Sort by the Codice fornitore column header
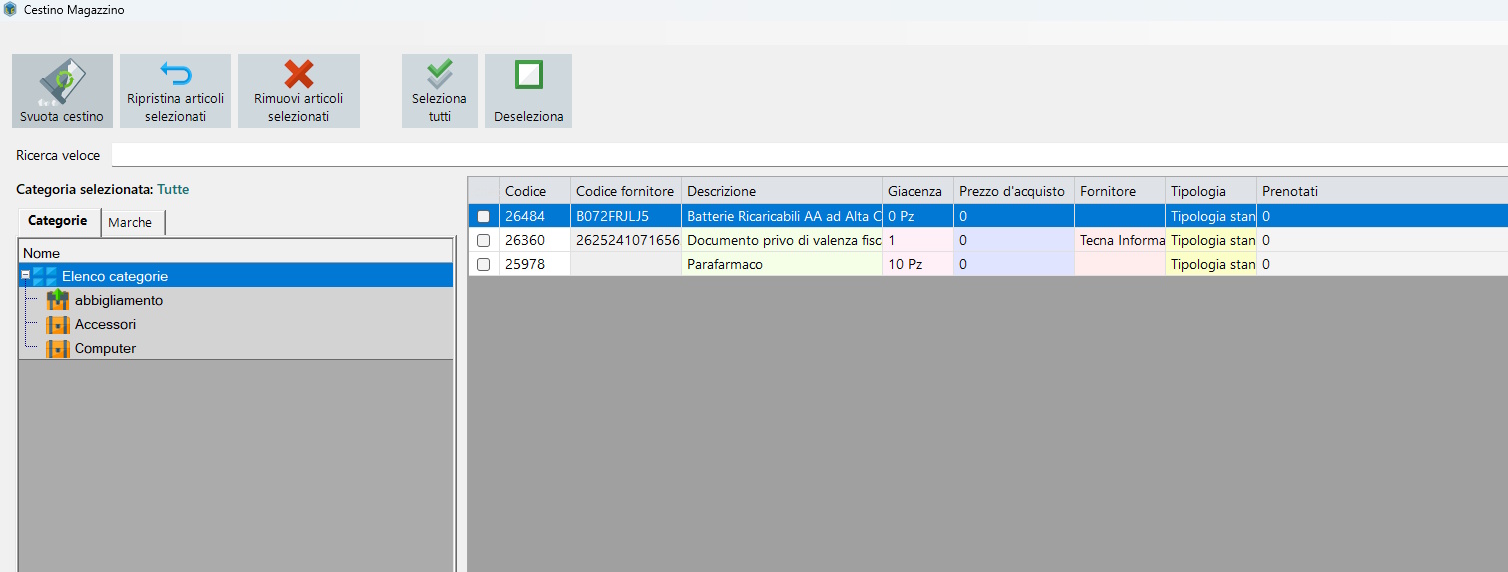The width and height of the screenshot is (1508, 572). (626, 191)
